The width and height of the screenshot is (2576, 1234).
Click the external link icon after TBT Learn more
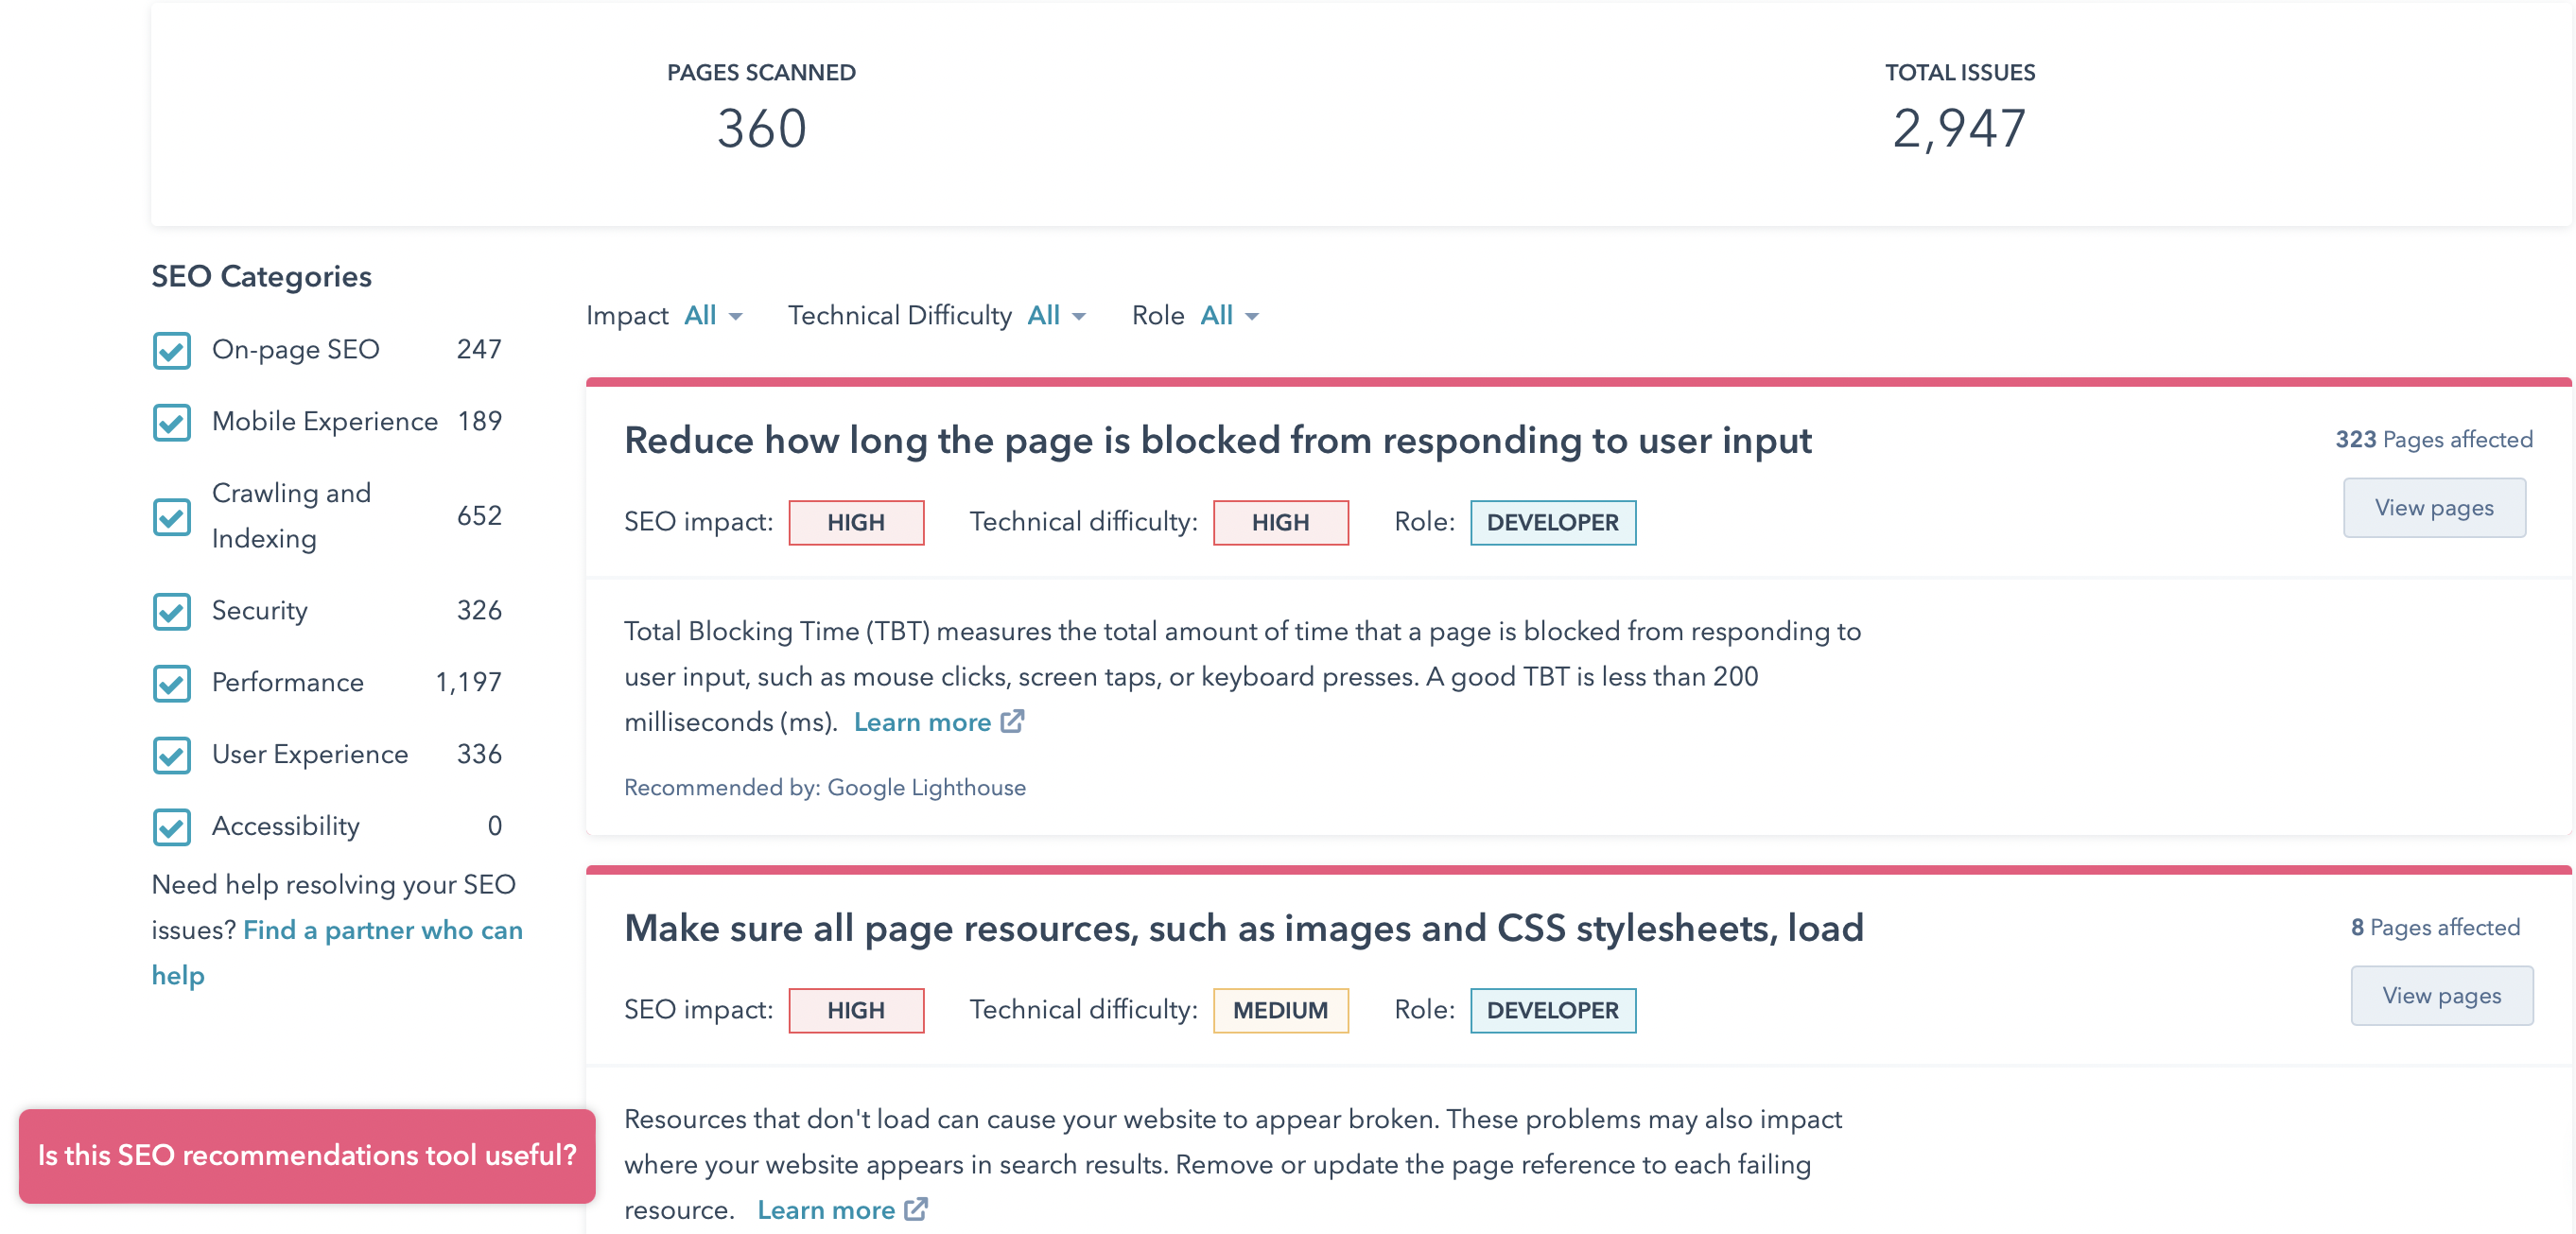[x=1012, y=721]
